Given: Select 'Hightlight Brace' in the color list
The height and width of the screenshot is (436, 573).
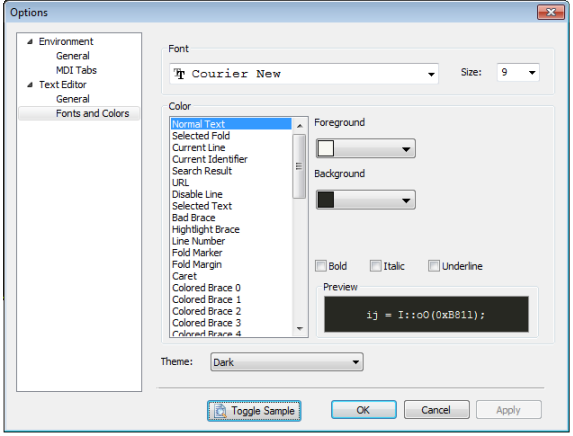Looking at the screenshot, I should (231, 229).
